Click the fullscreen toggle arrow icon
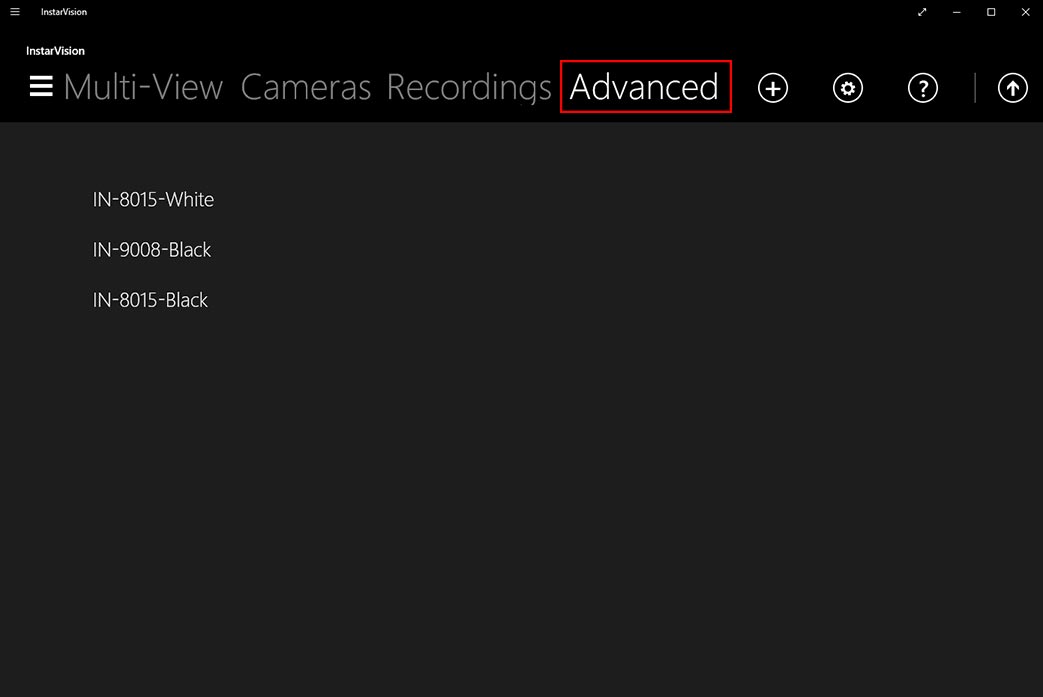Image resolution: width=1043 pixels, height=697 pixels. tap(921, 12)
